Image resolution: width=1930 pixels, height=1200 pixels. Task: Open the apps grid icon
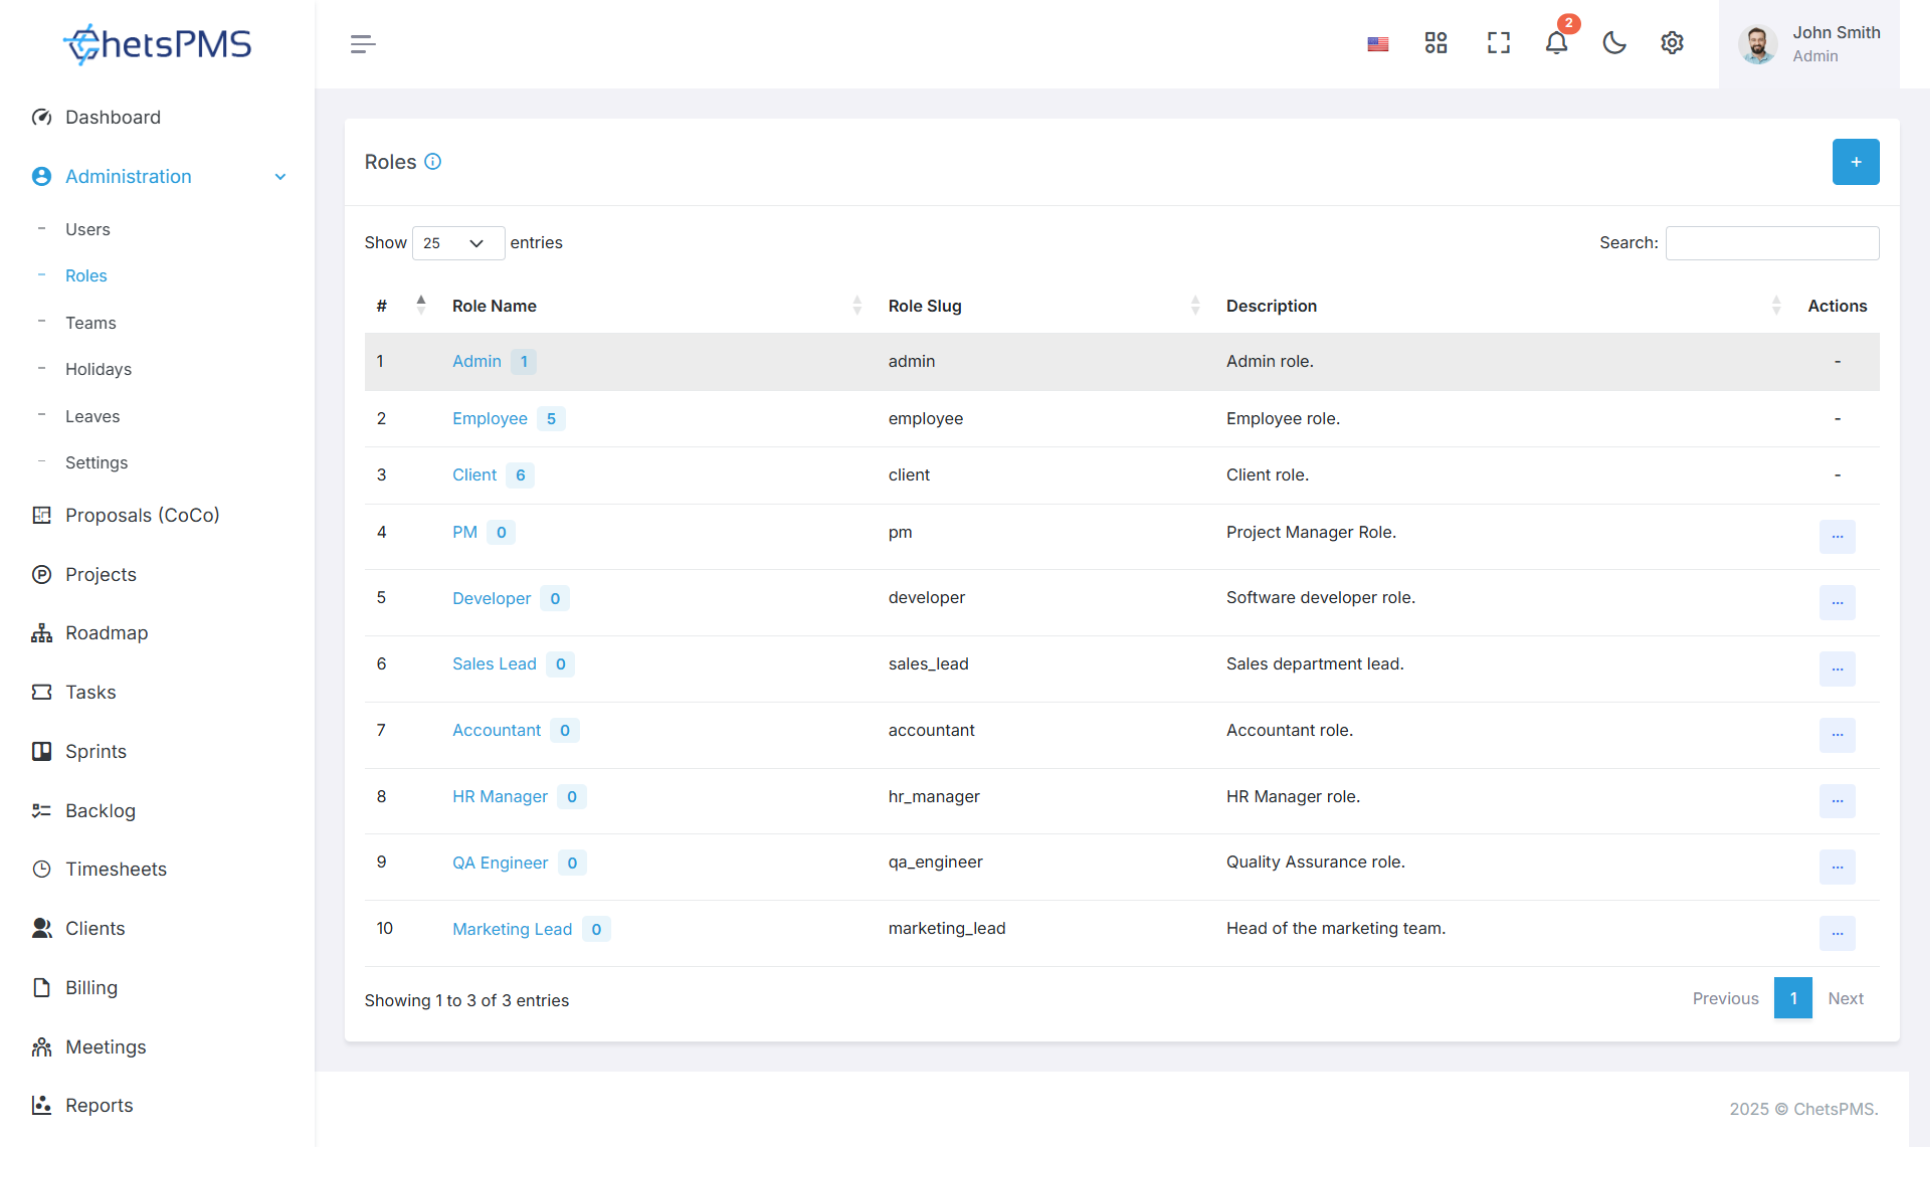(x=1436, y=43)
